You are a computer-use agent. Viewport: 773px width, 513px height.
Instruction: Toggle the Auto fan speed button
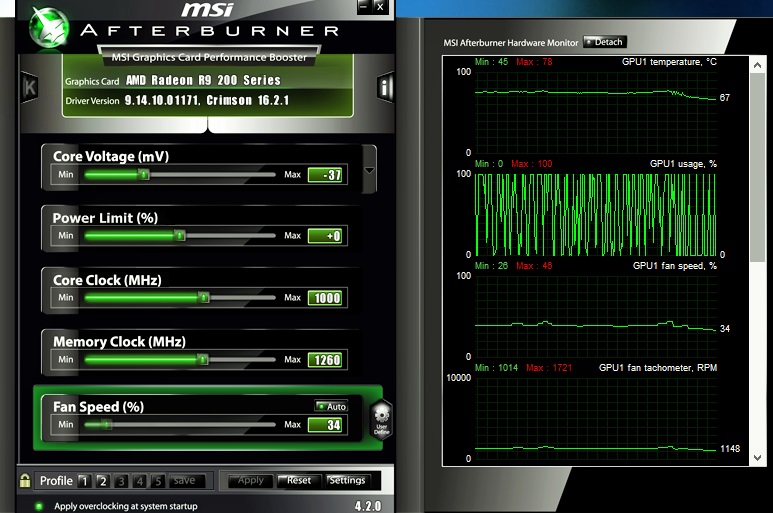(331, 406)
